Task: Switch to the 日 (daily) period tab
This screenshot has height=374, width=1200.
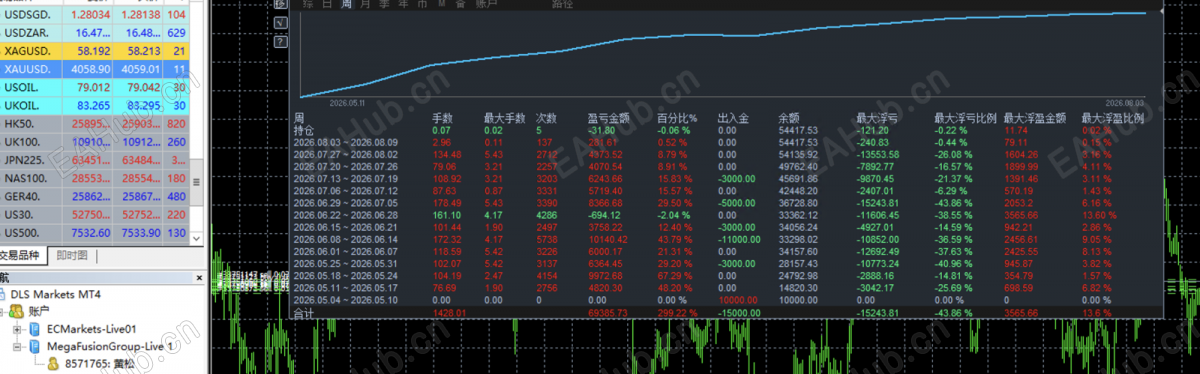Action: coord(327,5)
